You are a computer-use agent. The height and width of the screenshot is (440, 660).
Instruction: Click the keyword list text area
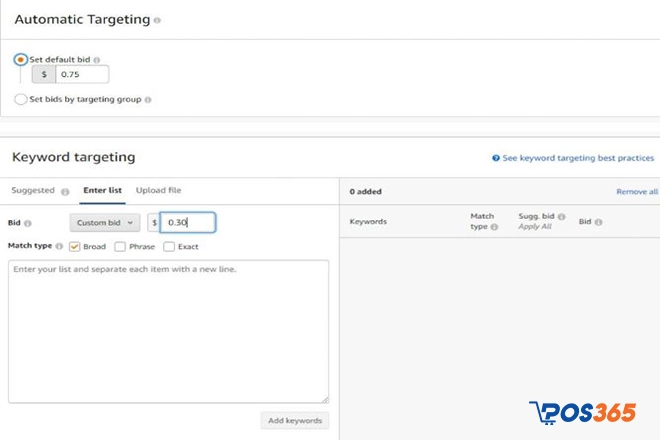[168, 332]
